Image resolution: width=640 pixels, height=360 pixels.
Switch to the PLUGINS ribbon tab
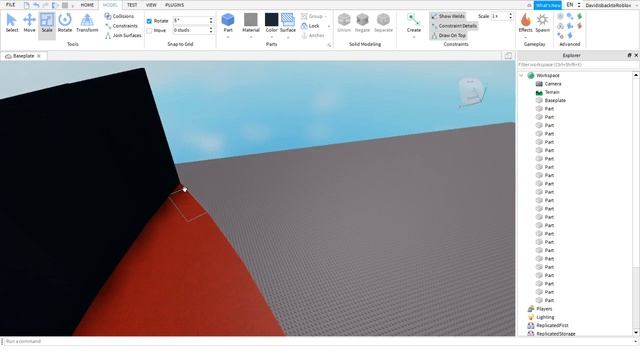(x=174, y=5)
